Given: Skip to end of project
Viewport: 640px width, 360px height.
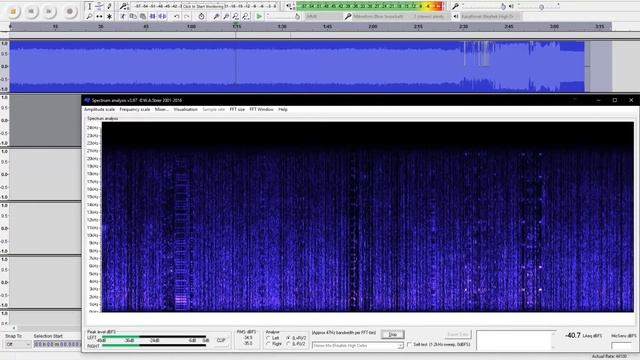Looking at the screenshot, I should tap(49, 11).
